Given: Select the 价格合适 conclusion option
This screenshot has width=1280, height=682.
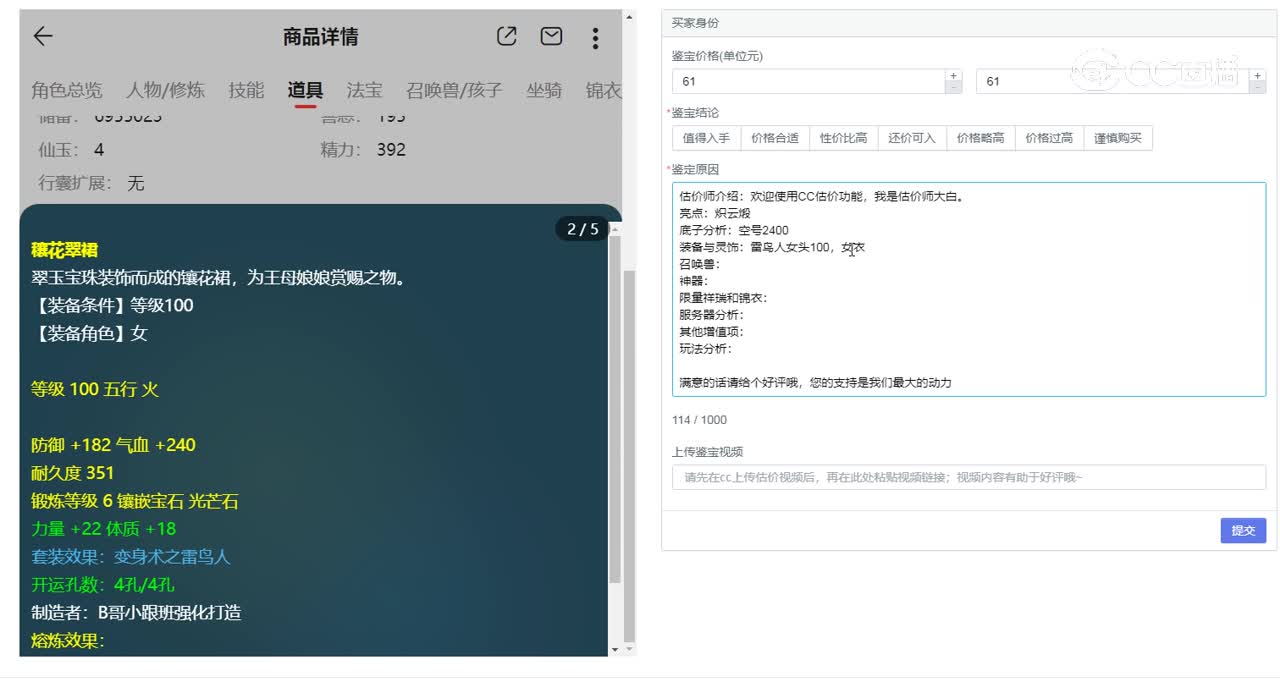Looking at the screenshot, I should coord(775,138).
